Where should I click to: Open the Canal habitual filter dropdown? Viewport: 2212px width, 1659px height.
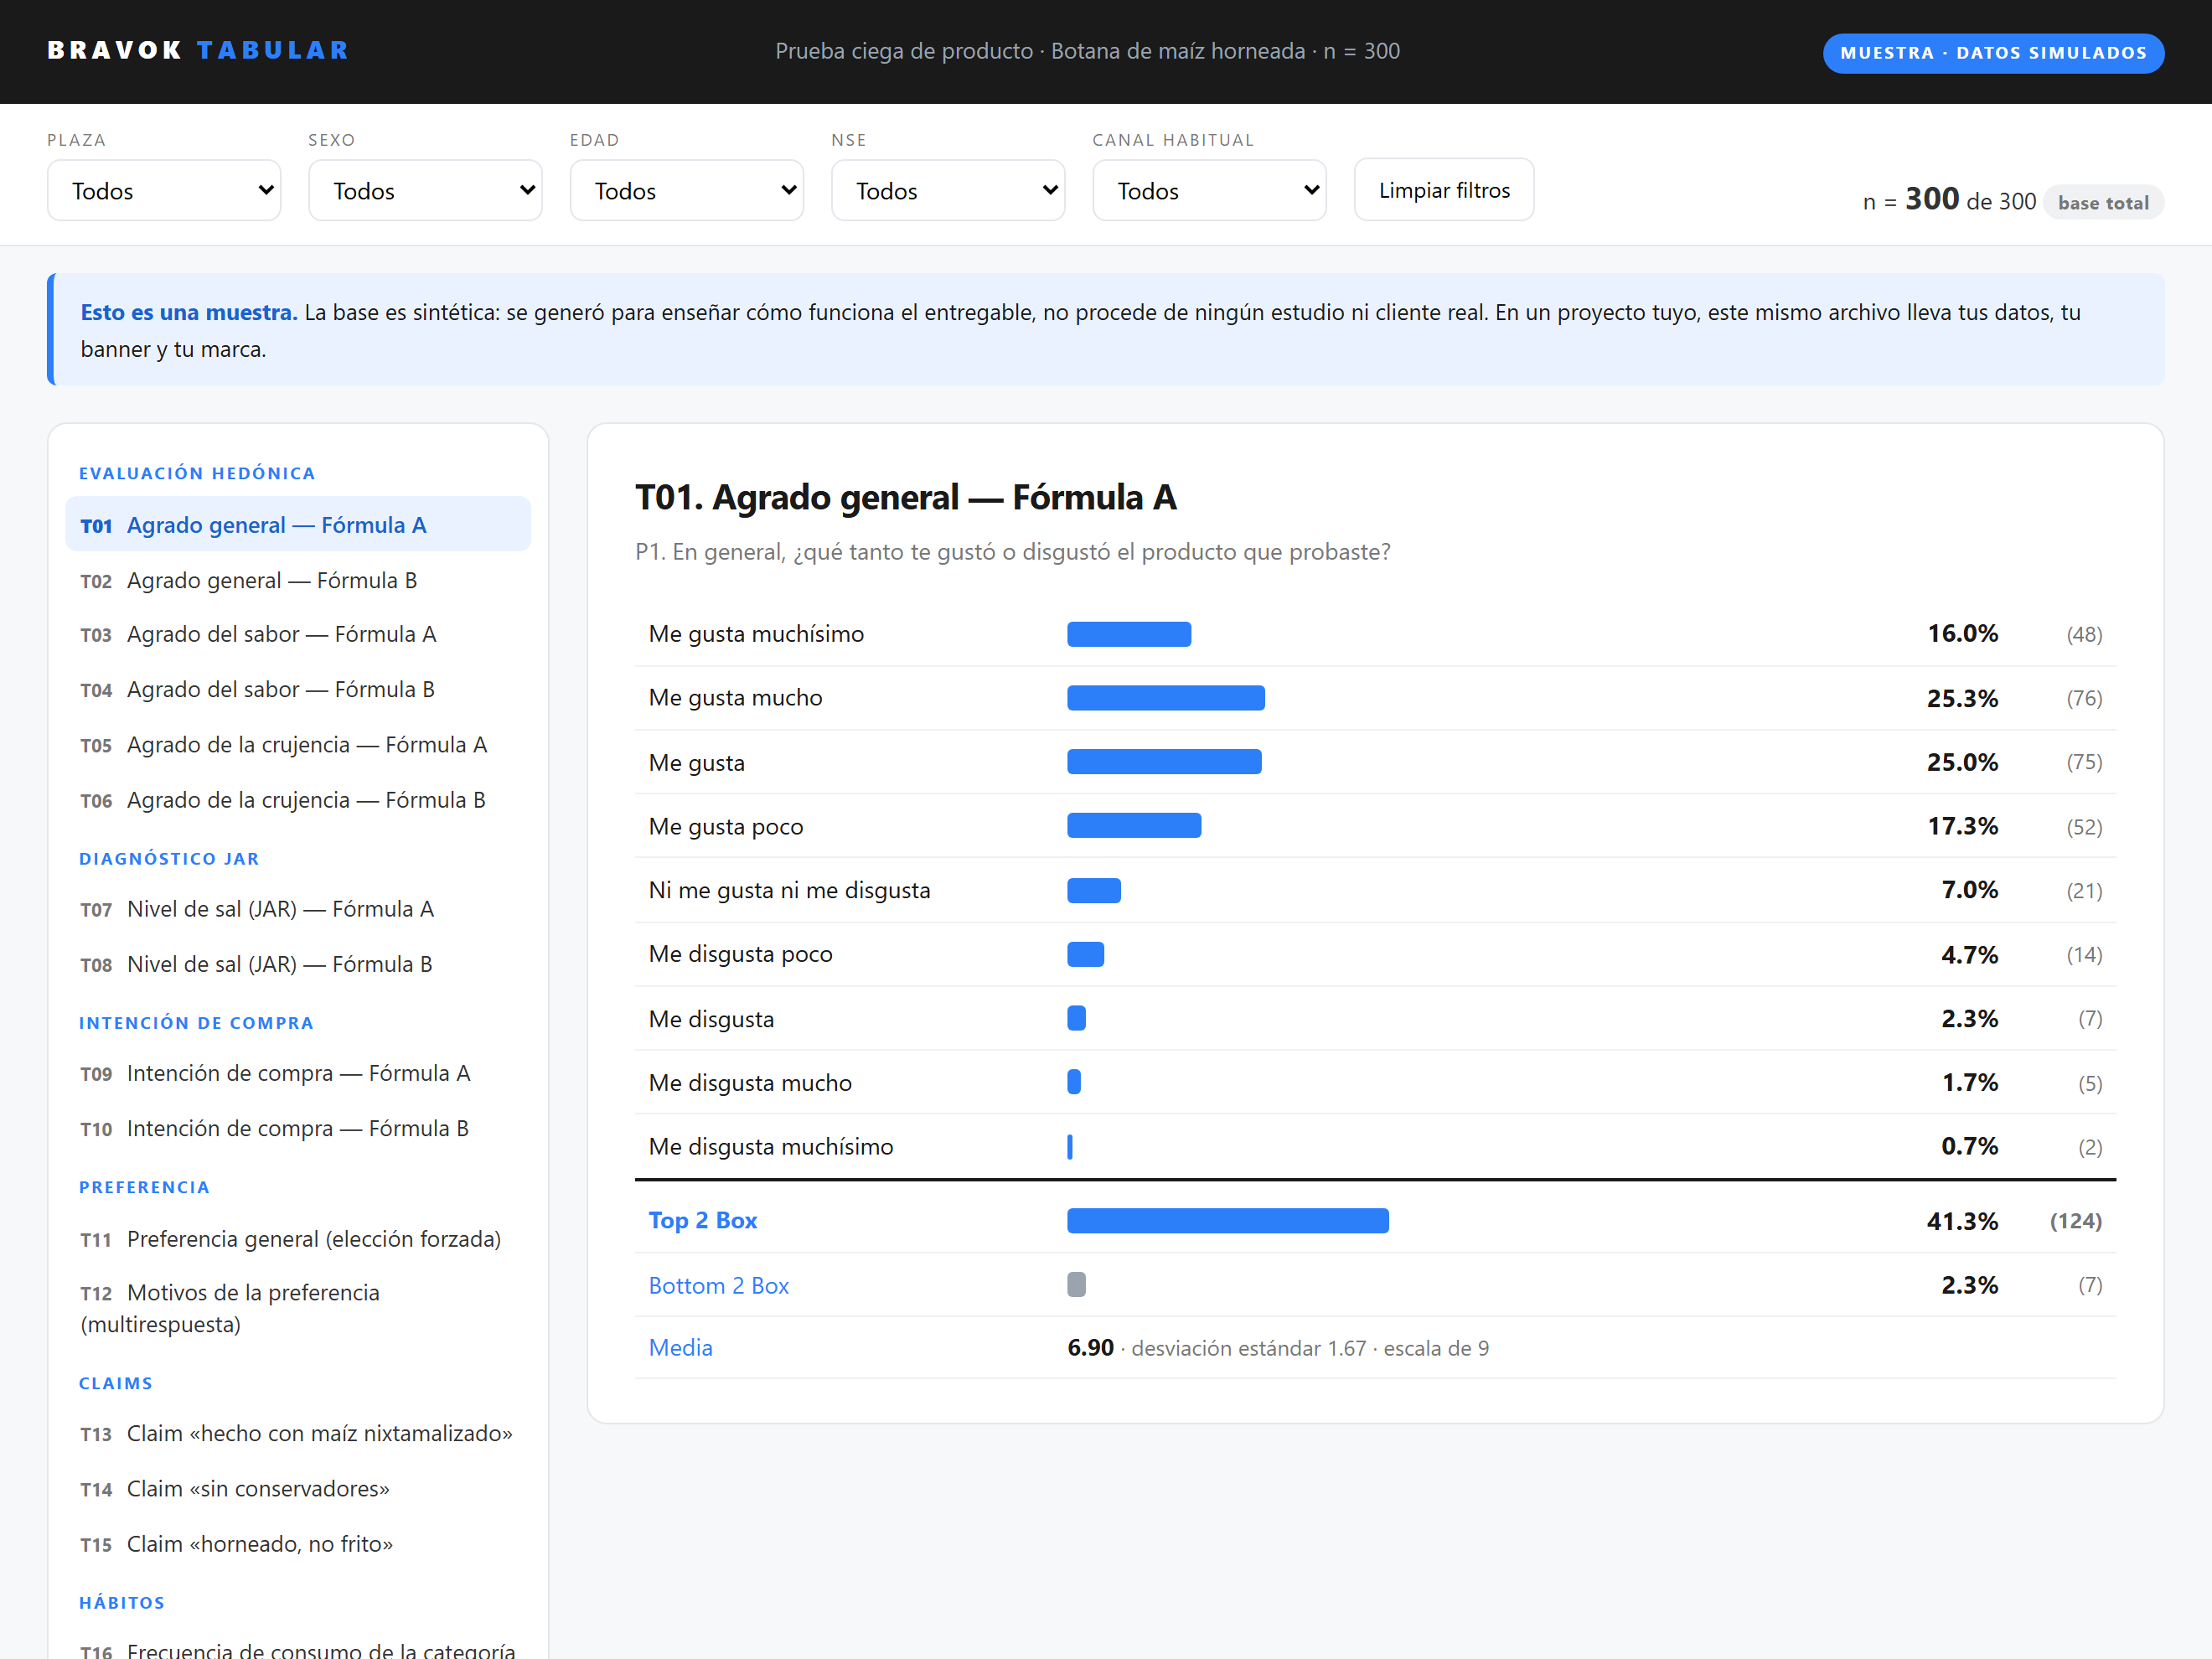coord(1209,190)
